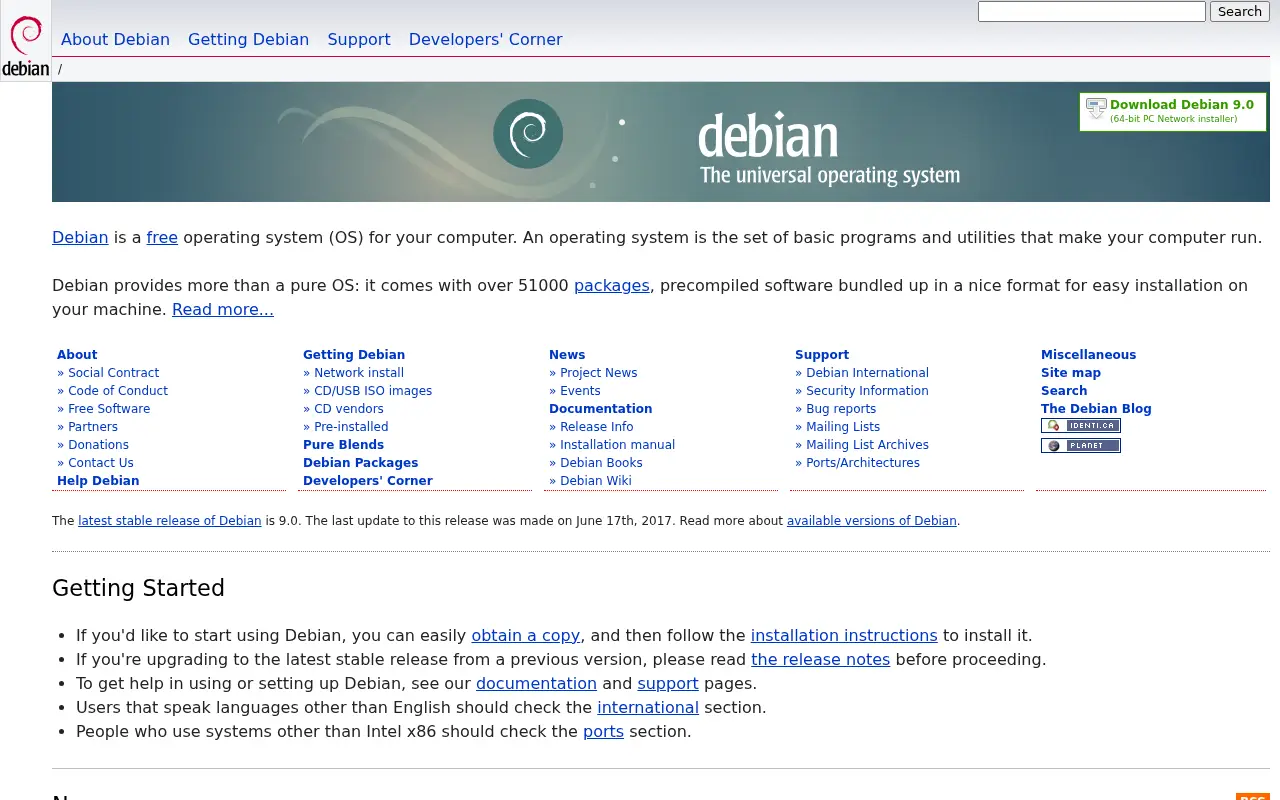Open Mailing List Archives link
Viewport: 1280px width, 800px height.
(867, 445)
